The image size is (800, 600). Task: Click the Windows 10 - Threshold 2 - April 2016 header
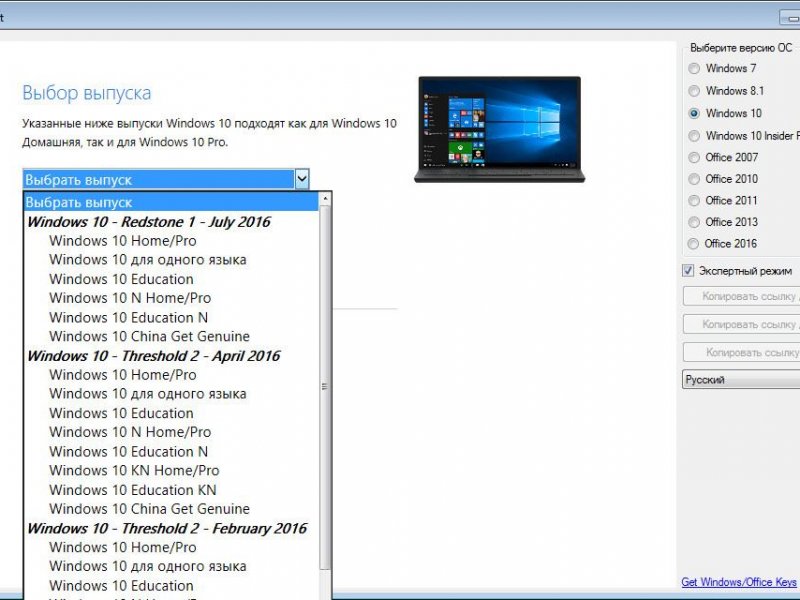[x=171, y=356]
